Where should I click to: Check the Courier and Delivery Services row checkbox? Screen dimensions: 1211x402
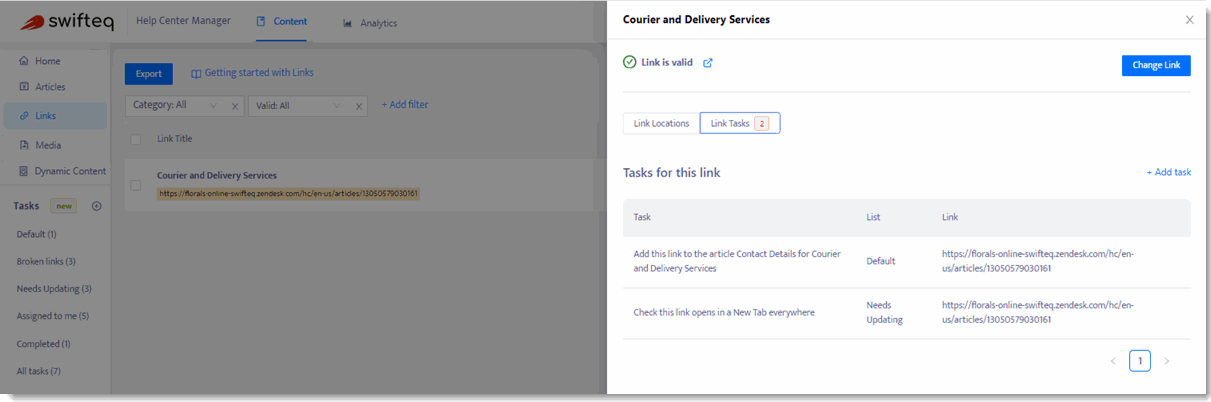coord(135,185)
